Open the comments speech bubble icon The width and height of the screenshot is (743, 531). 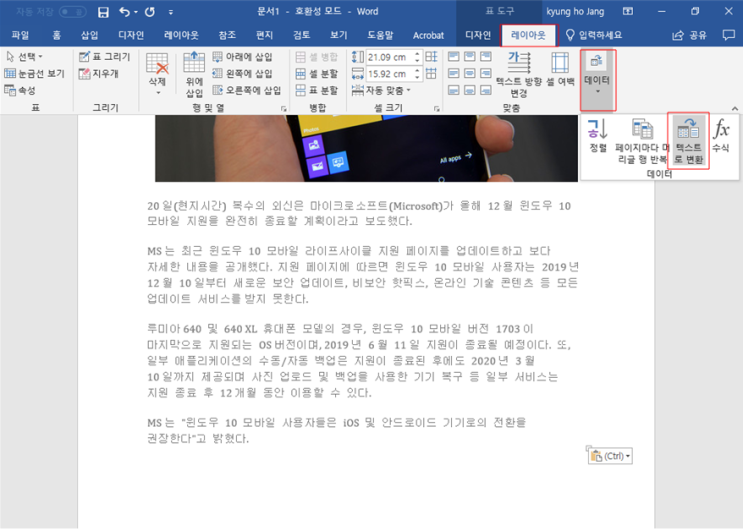pyautogui.click(x=728, y=35)
